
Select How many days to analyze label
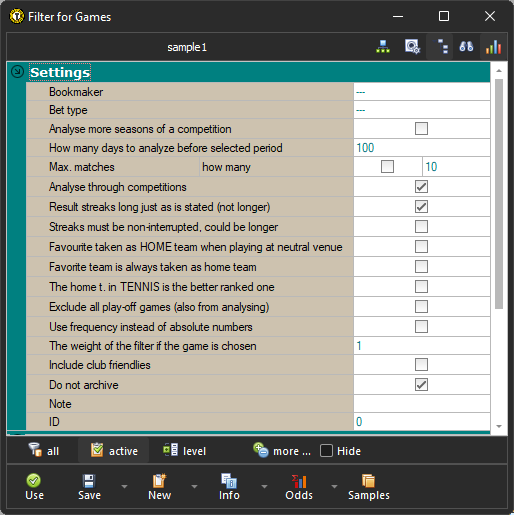(166, 148)
